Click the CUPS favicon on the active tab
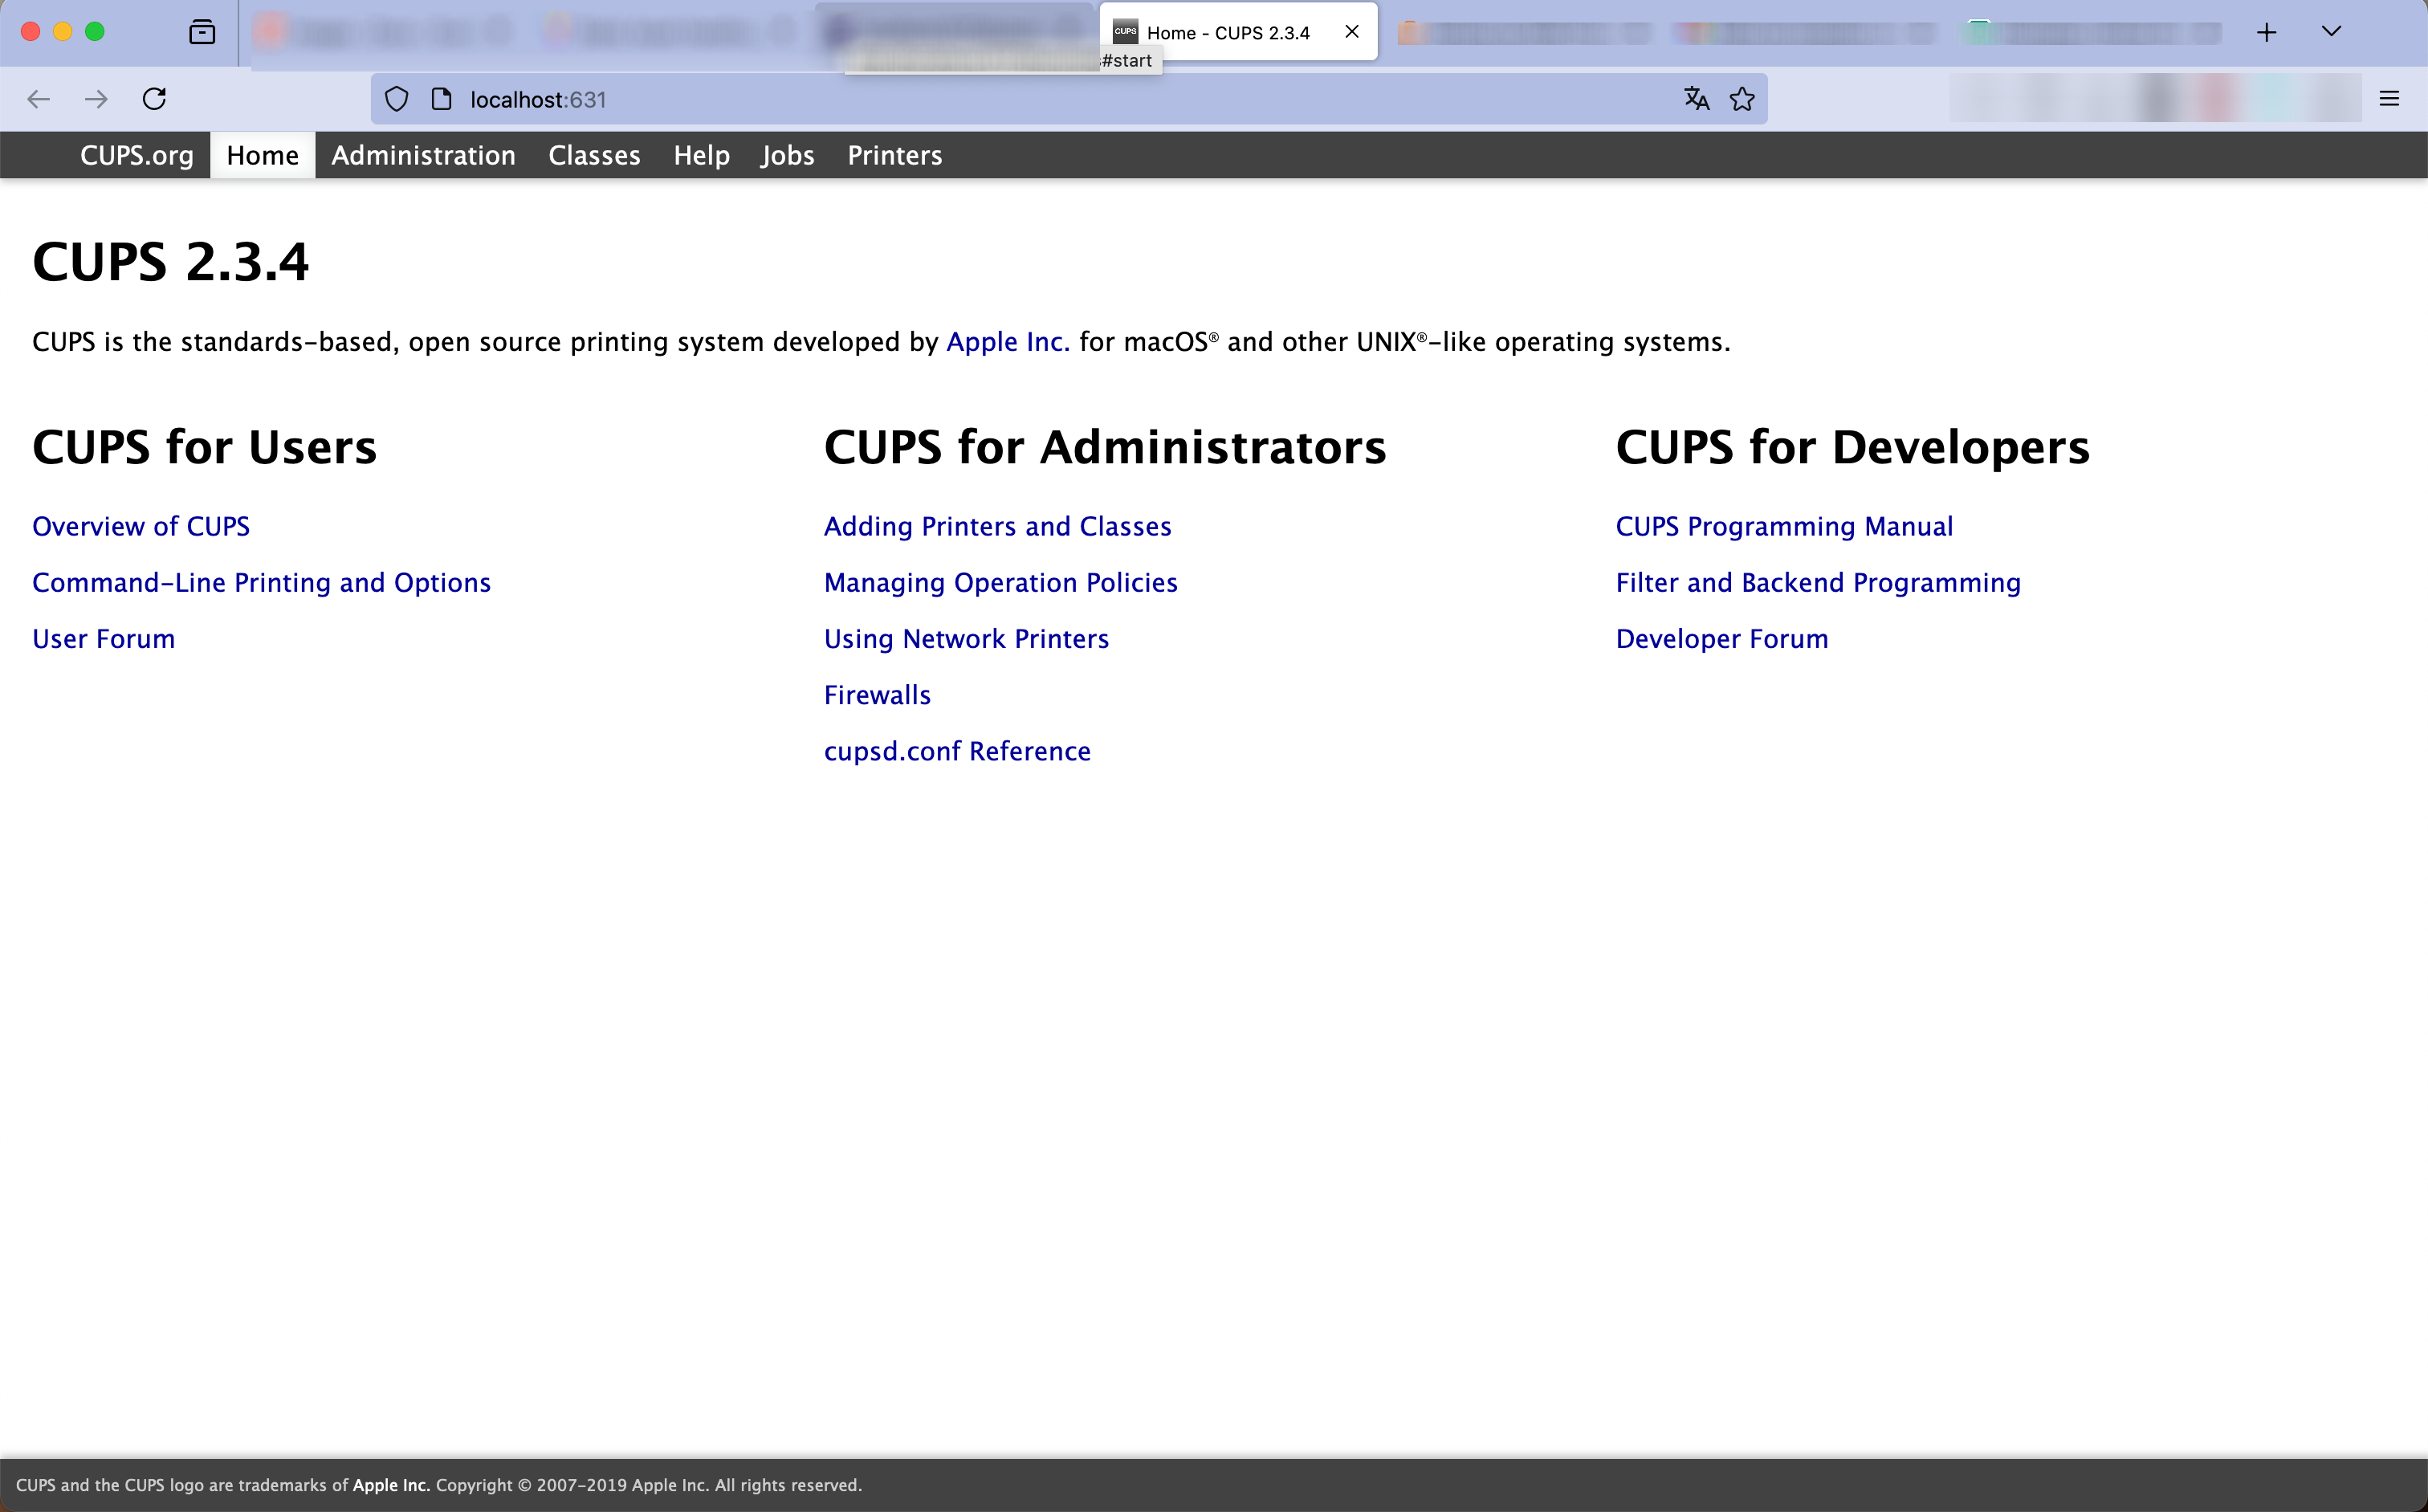The image size is (2428, 1512). tap(1125, 32)
